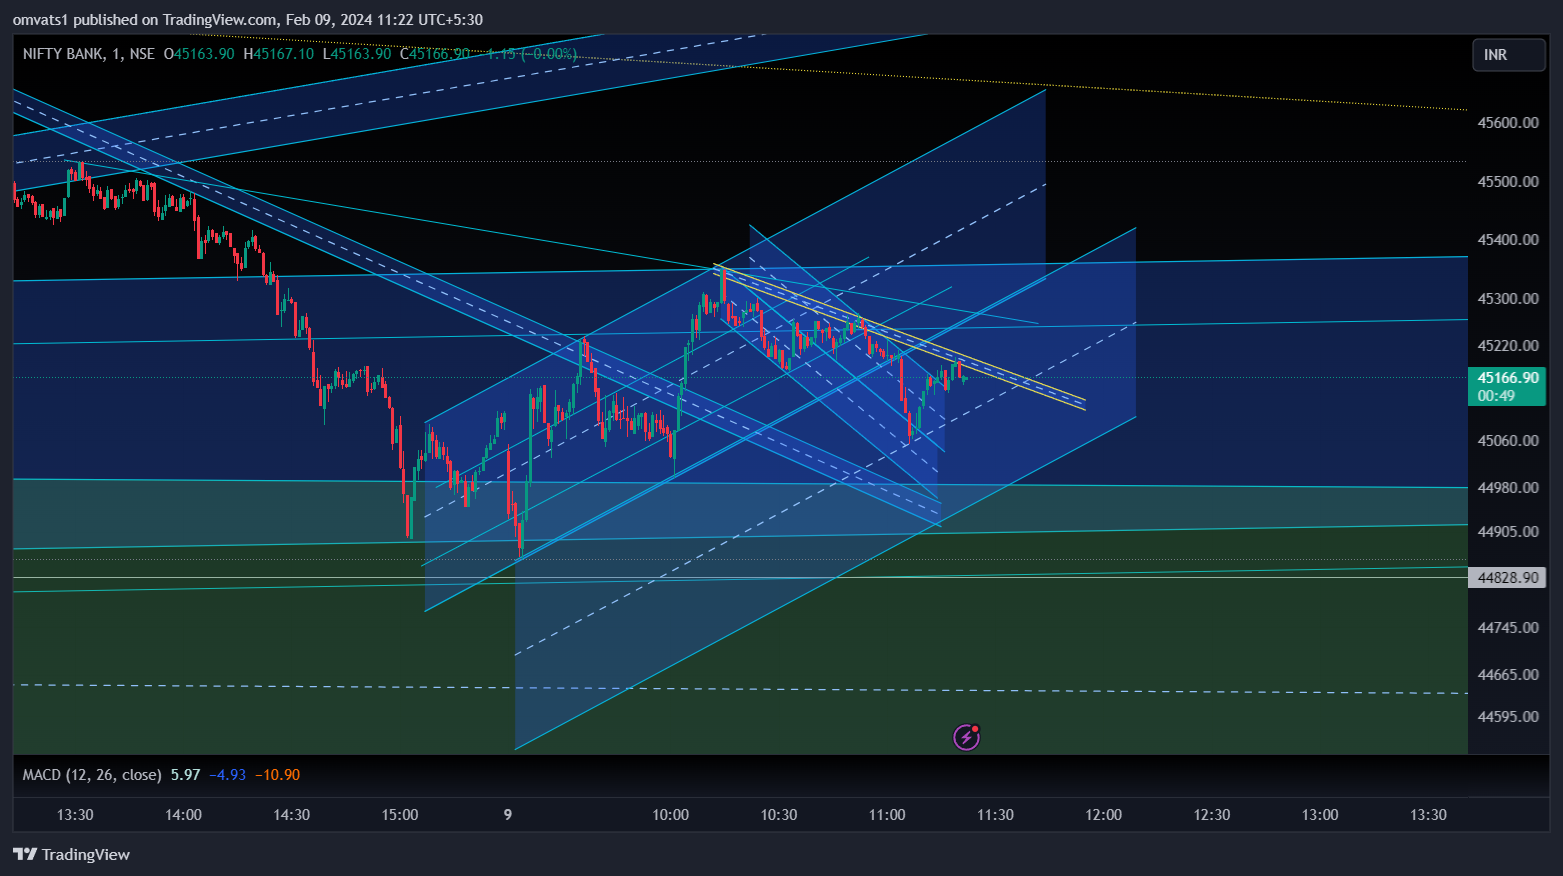Viewport: 1563px width, 876px height.
Task: Click the 45300.00 price axis label
Action: [x=1507, y=299]
